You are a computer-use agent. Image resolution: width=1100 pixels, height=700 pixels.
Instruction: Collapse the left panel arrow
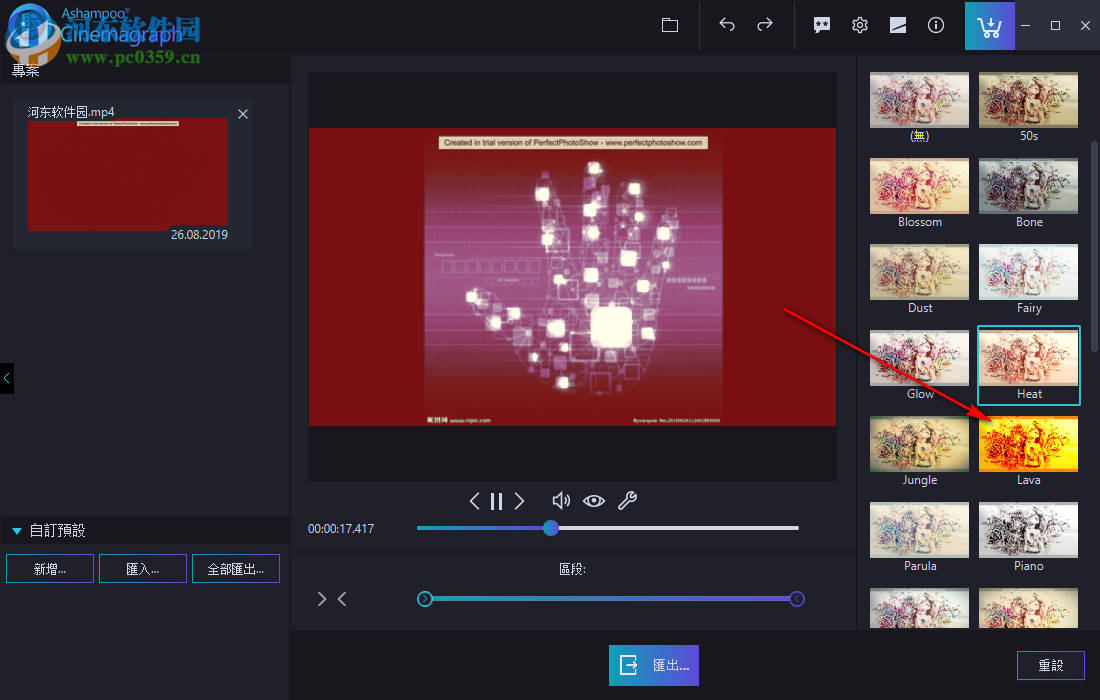click(x=7, y=378)
